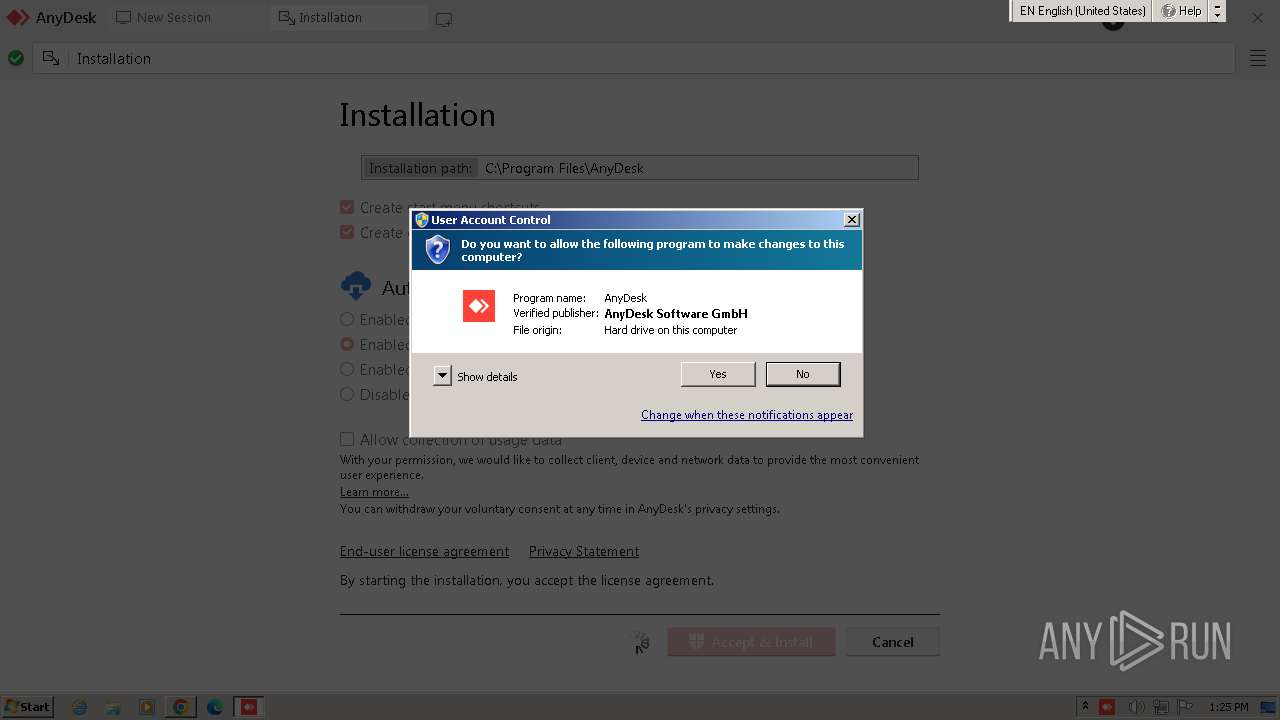The height and width of the screenshot is (720, 1280).
Task: Click Yes in User Account Control dialog
Action: click(718, 374)
